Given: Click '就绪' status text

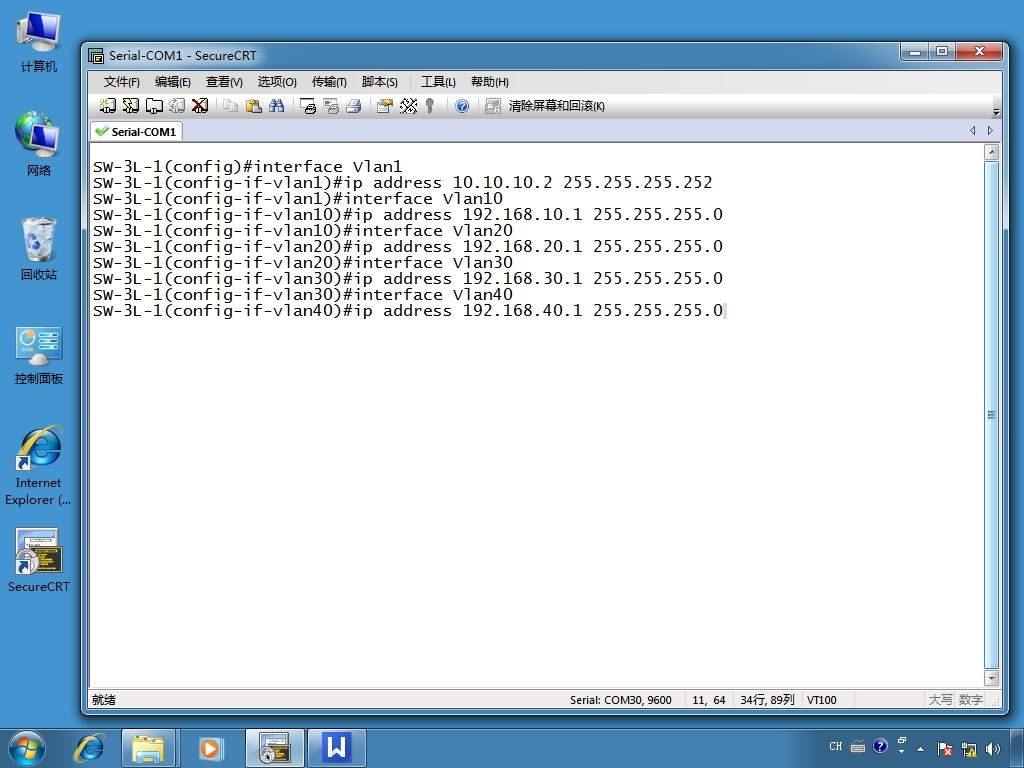Looking at the screenshot, I should 104,700.
